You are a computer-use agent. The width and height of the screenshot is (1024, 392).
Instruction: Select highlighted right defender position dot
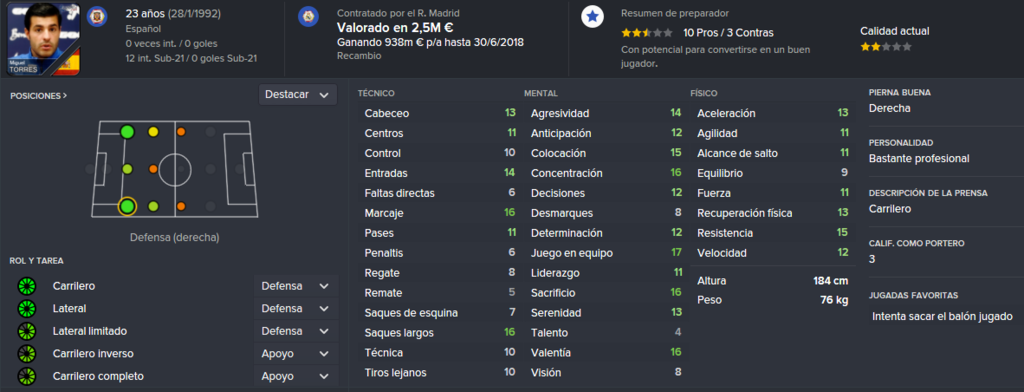click(x=127, y=206)
